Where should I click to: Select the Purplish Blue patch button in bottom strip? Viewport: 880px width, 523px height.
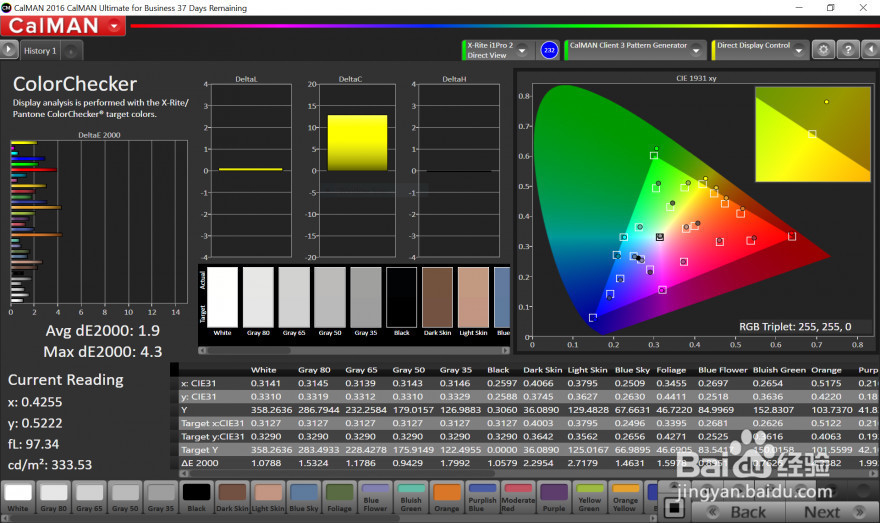tap(482, 497)
